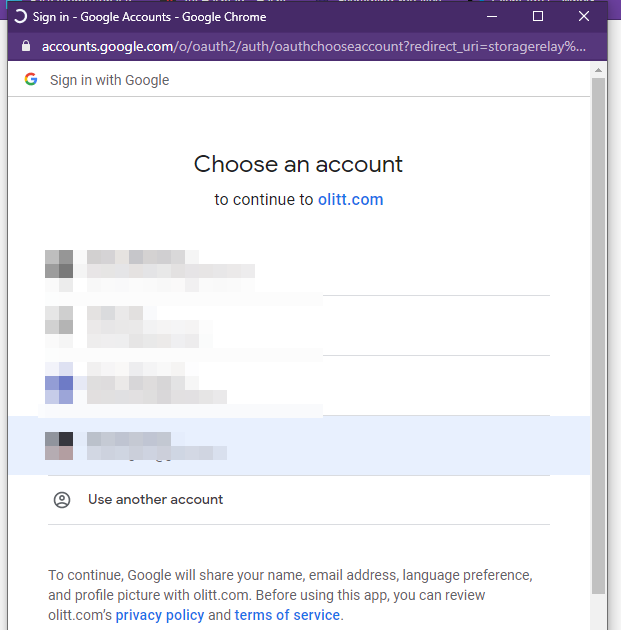Select the third account with blue avatar
The image size is (621, 630).
(x=299, y=386)
